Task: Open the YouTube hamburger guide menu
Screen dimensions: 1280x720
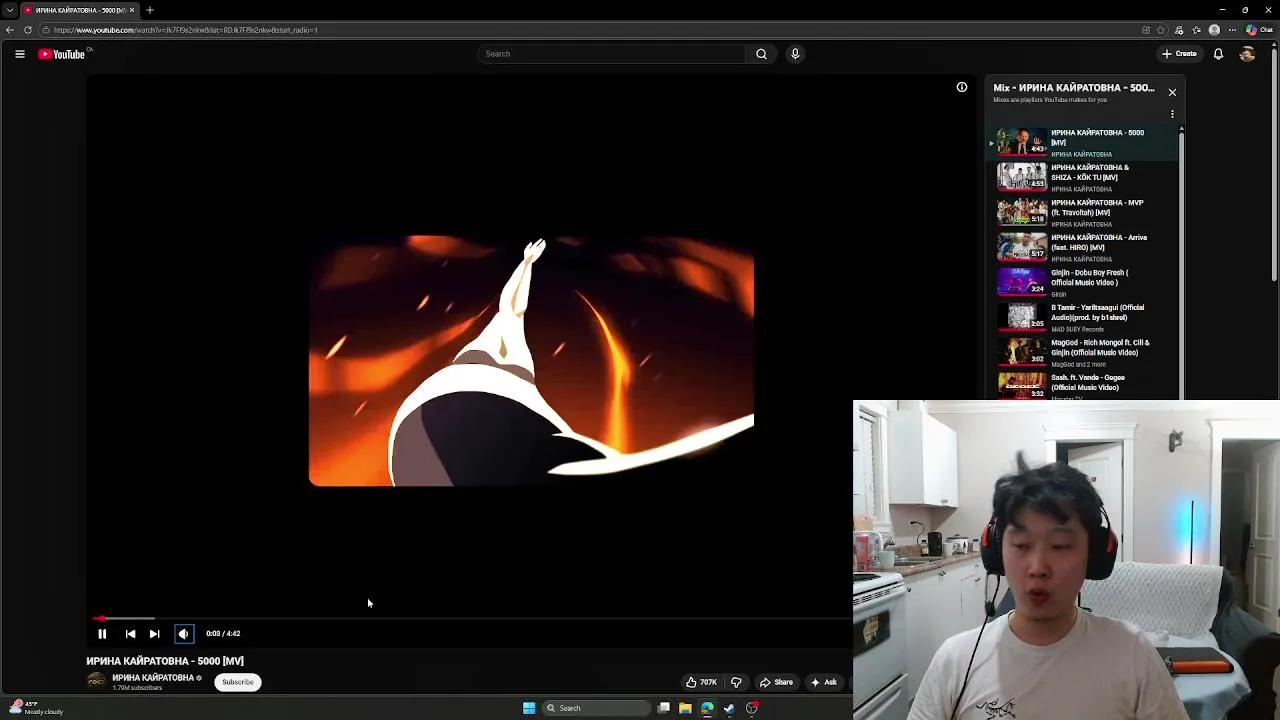Action: click(x=20, y=54)
